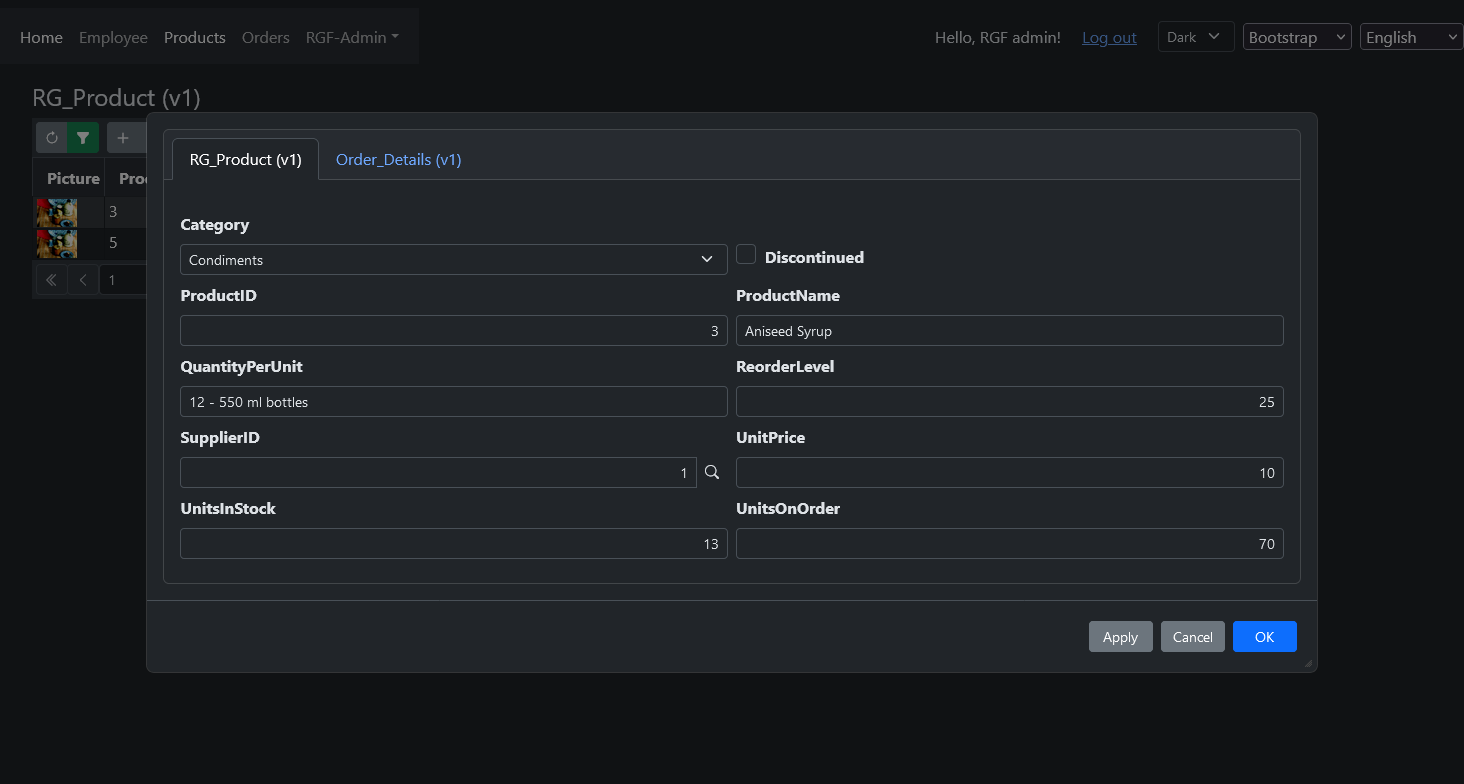Open the Category dropdown showing Condiments
1464x784 pixels.
point(453,260)
